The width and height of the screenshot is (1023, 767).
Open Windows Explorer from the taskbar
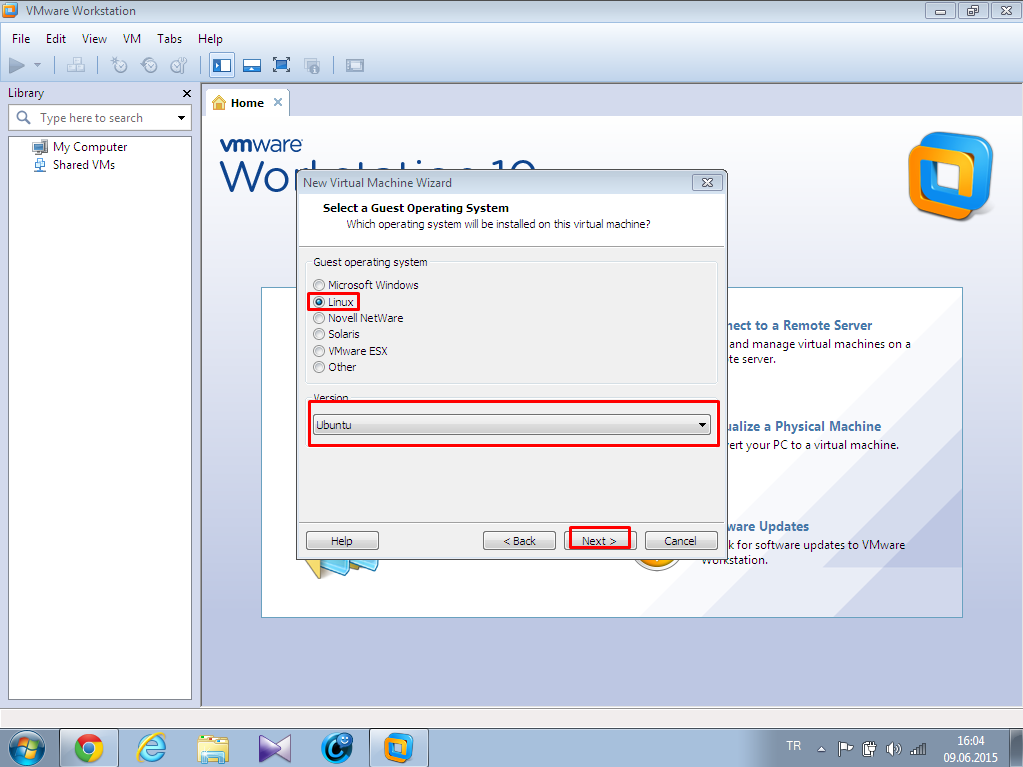213,747
